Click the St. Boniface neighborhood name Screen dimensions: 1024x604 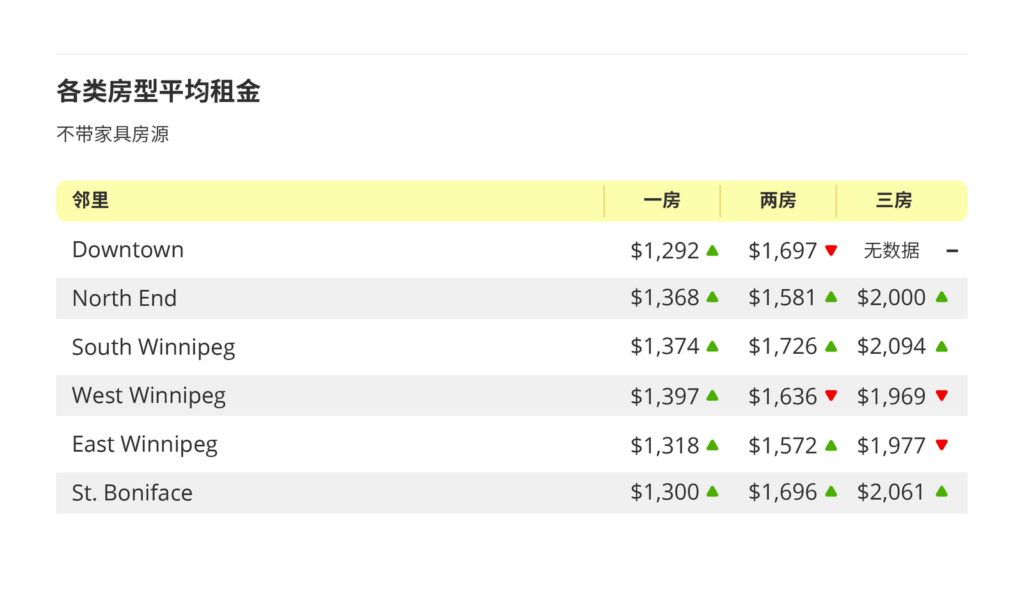tap(132, 493)
